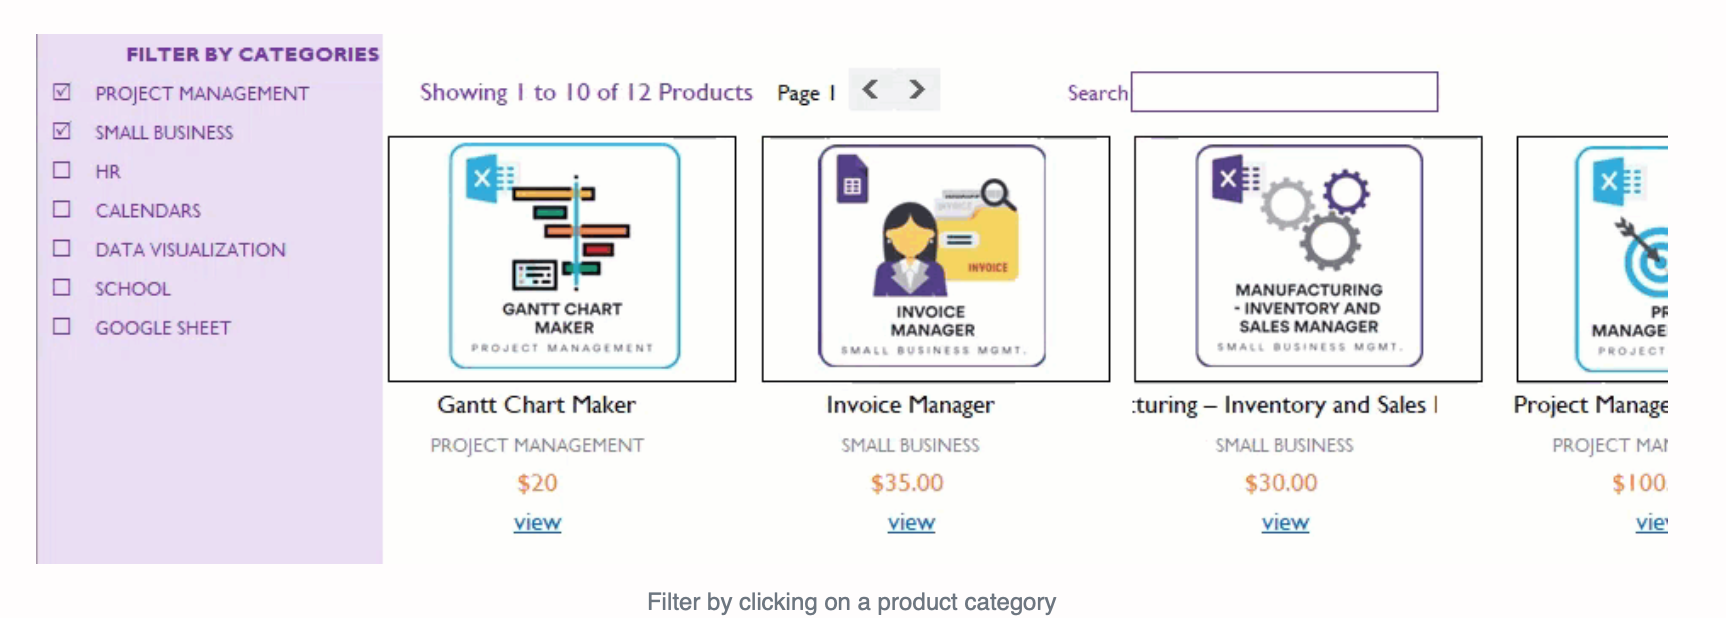1726x618 pixels.
Task: Open the Manufacturing Inventory and Sales Manager image
Action: [x=1308, y=259]
